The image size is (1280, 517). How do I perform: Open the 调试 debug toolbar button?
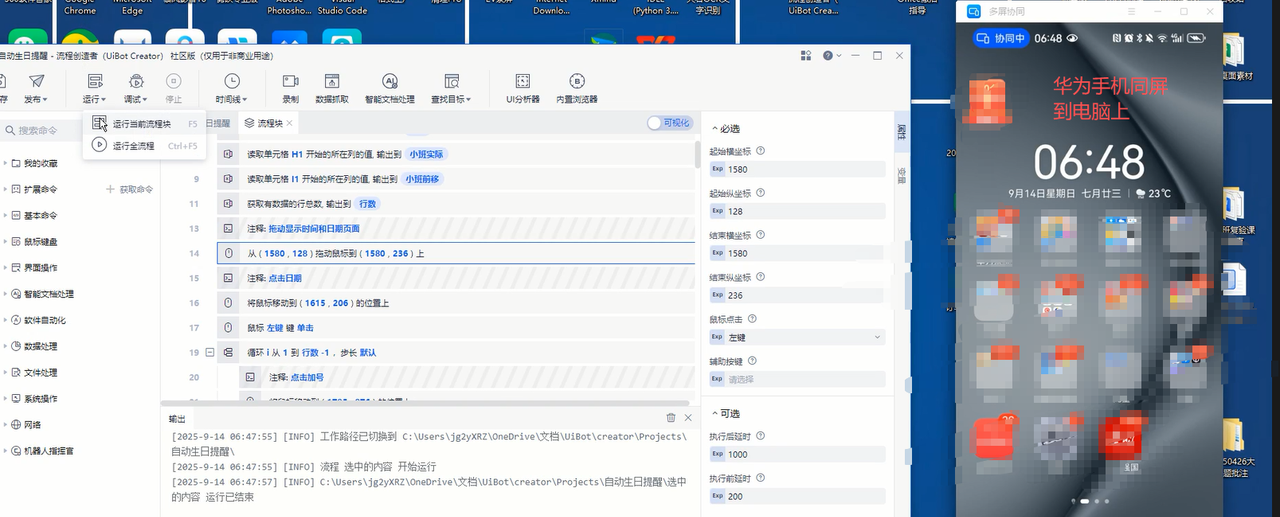click(135, 88)
